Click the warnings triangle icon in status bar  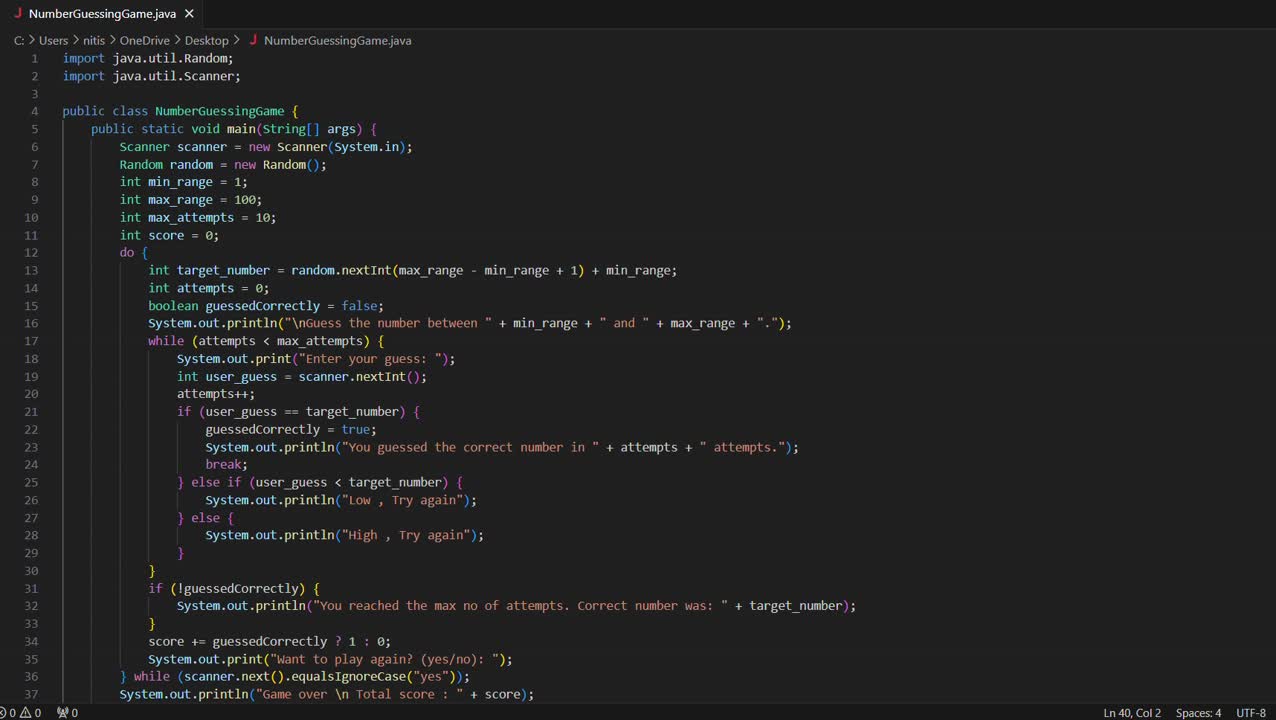click(25, 713)
